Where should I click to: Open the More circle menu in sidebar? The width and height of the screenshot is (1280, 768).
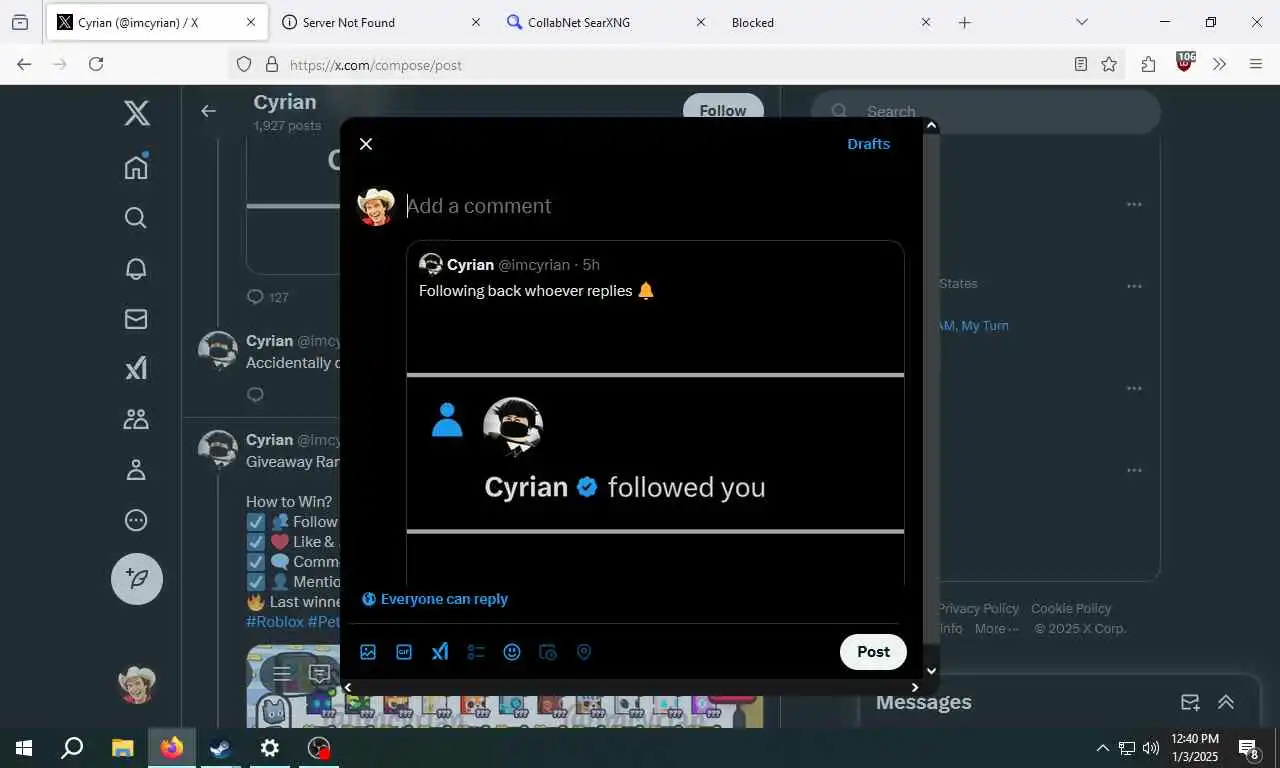tap(137, 521)
